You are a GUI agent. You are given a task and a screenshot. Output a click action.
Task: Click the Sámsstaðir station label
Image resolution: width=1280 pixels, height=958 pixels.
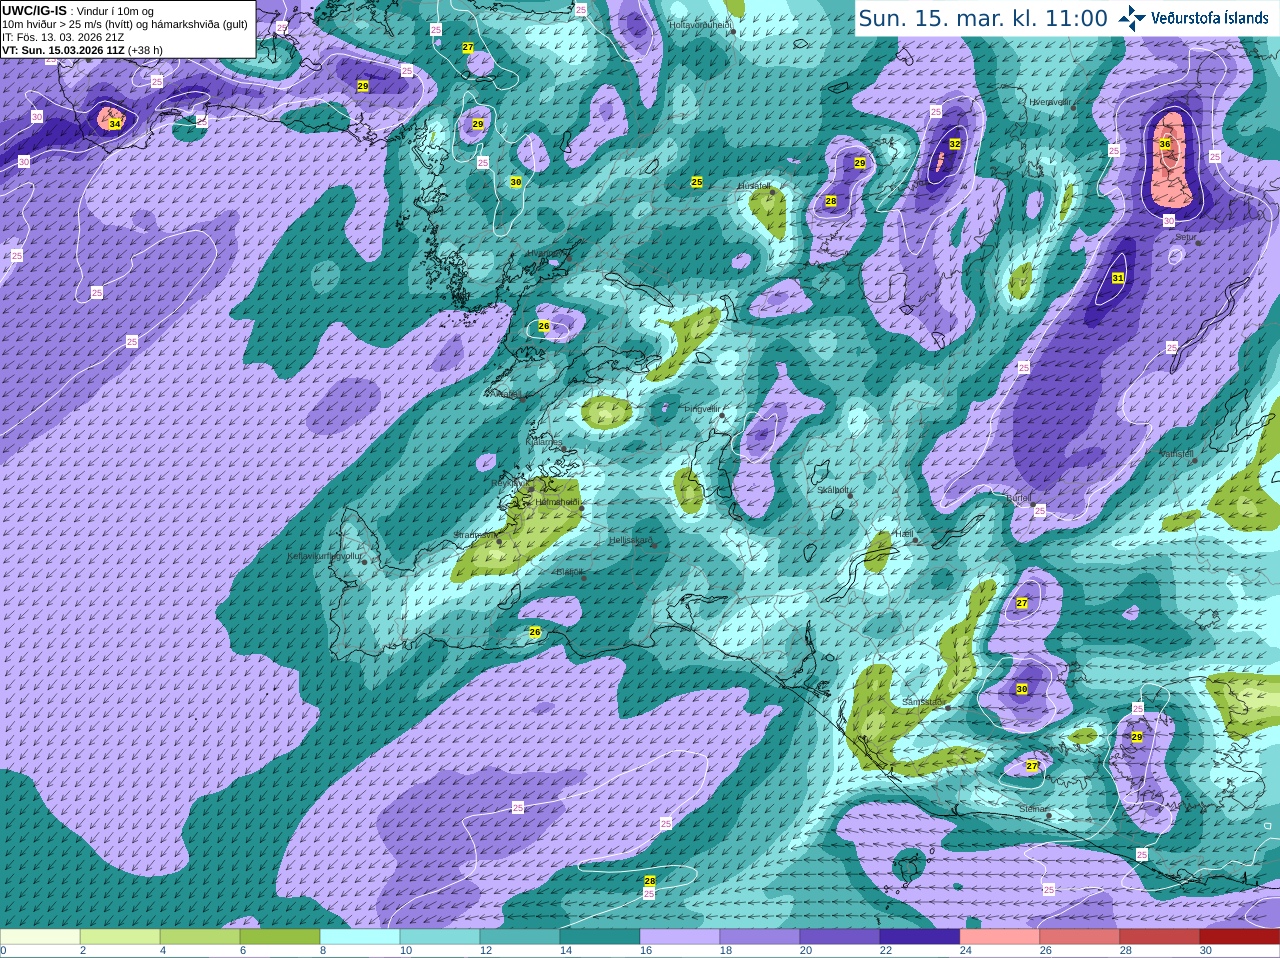(x=922, y=702)
